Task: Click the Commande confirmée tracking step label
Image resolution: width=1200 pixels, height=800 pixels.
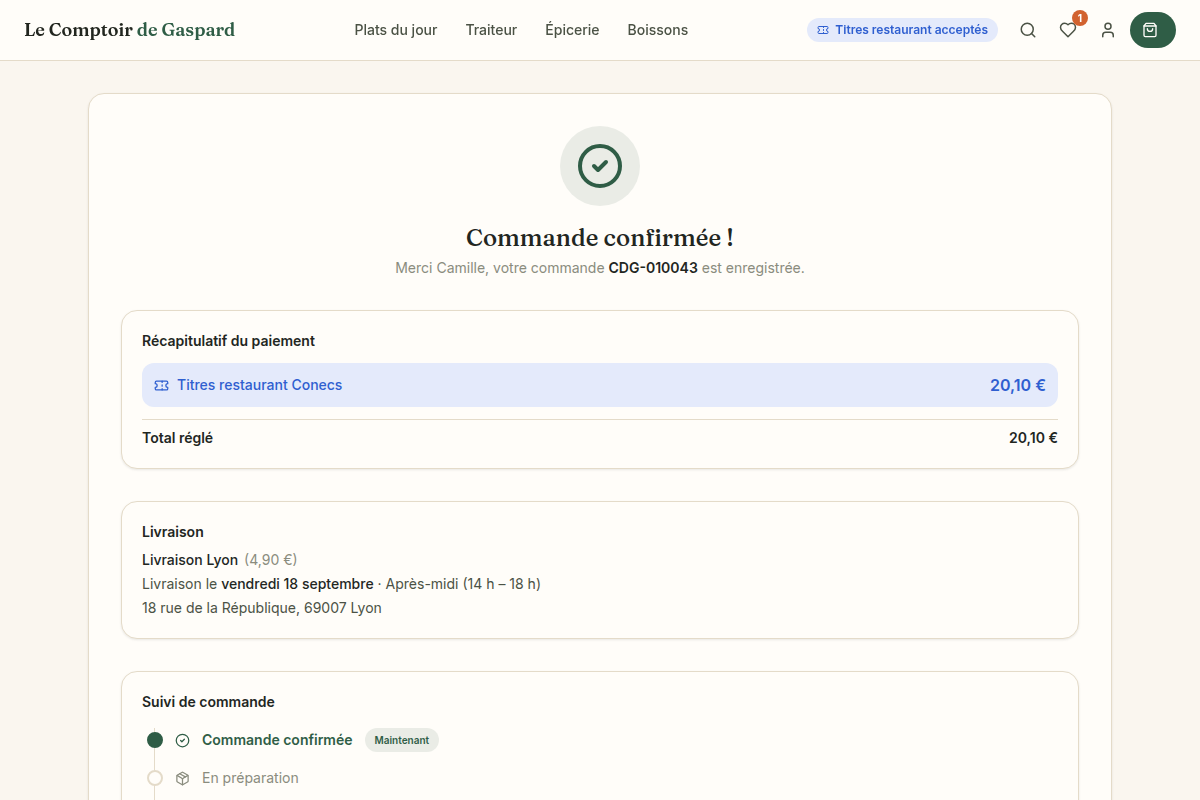Action: click(277, 740)
